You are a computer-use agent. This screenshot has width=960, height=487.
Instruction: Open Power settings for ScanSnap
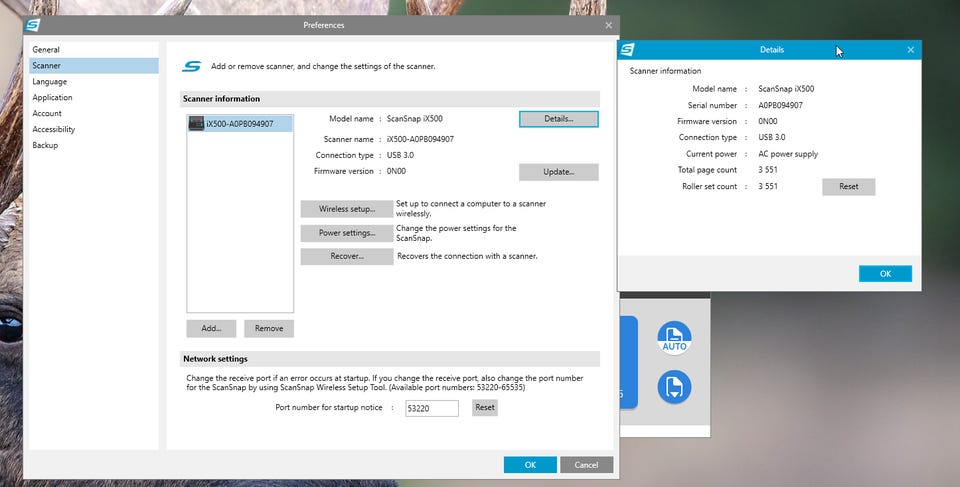coord(347,233)
